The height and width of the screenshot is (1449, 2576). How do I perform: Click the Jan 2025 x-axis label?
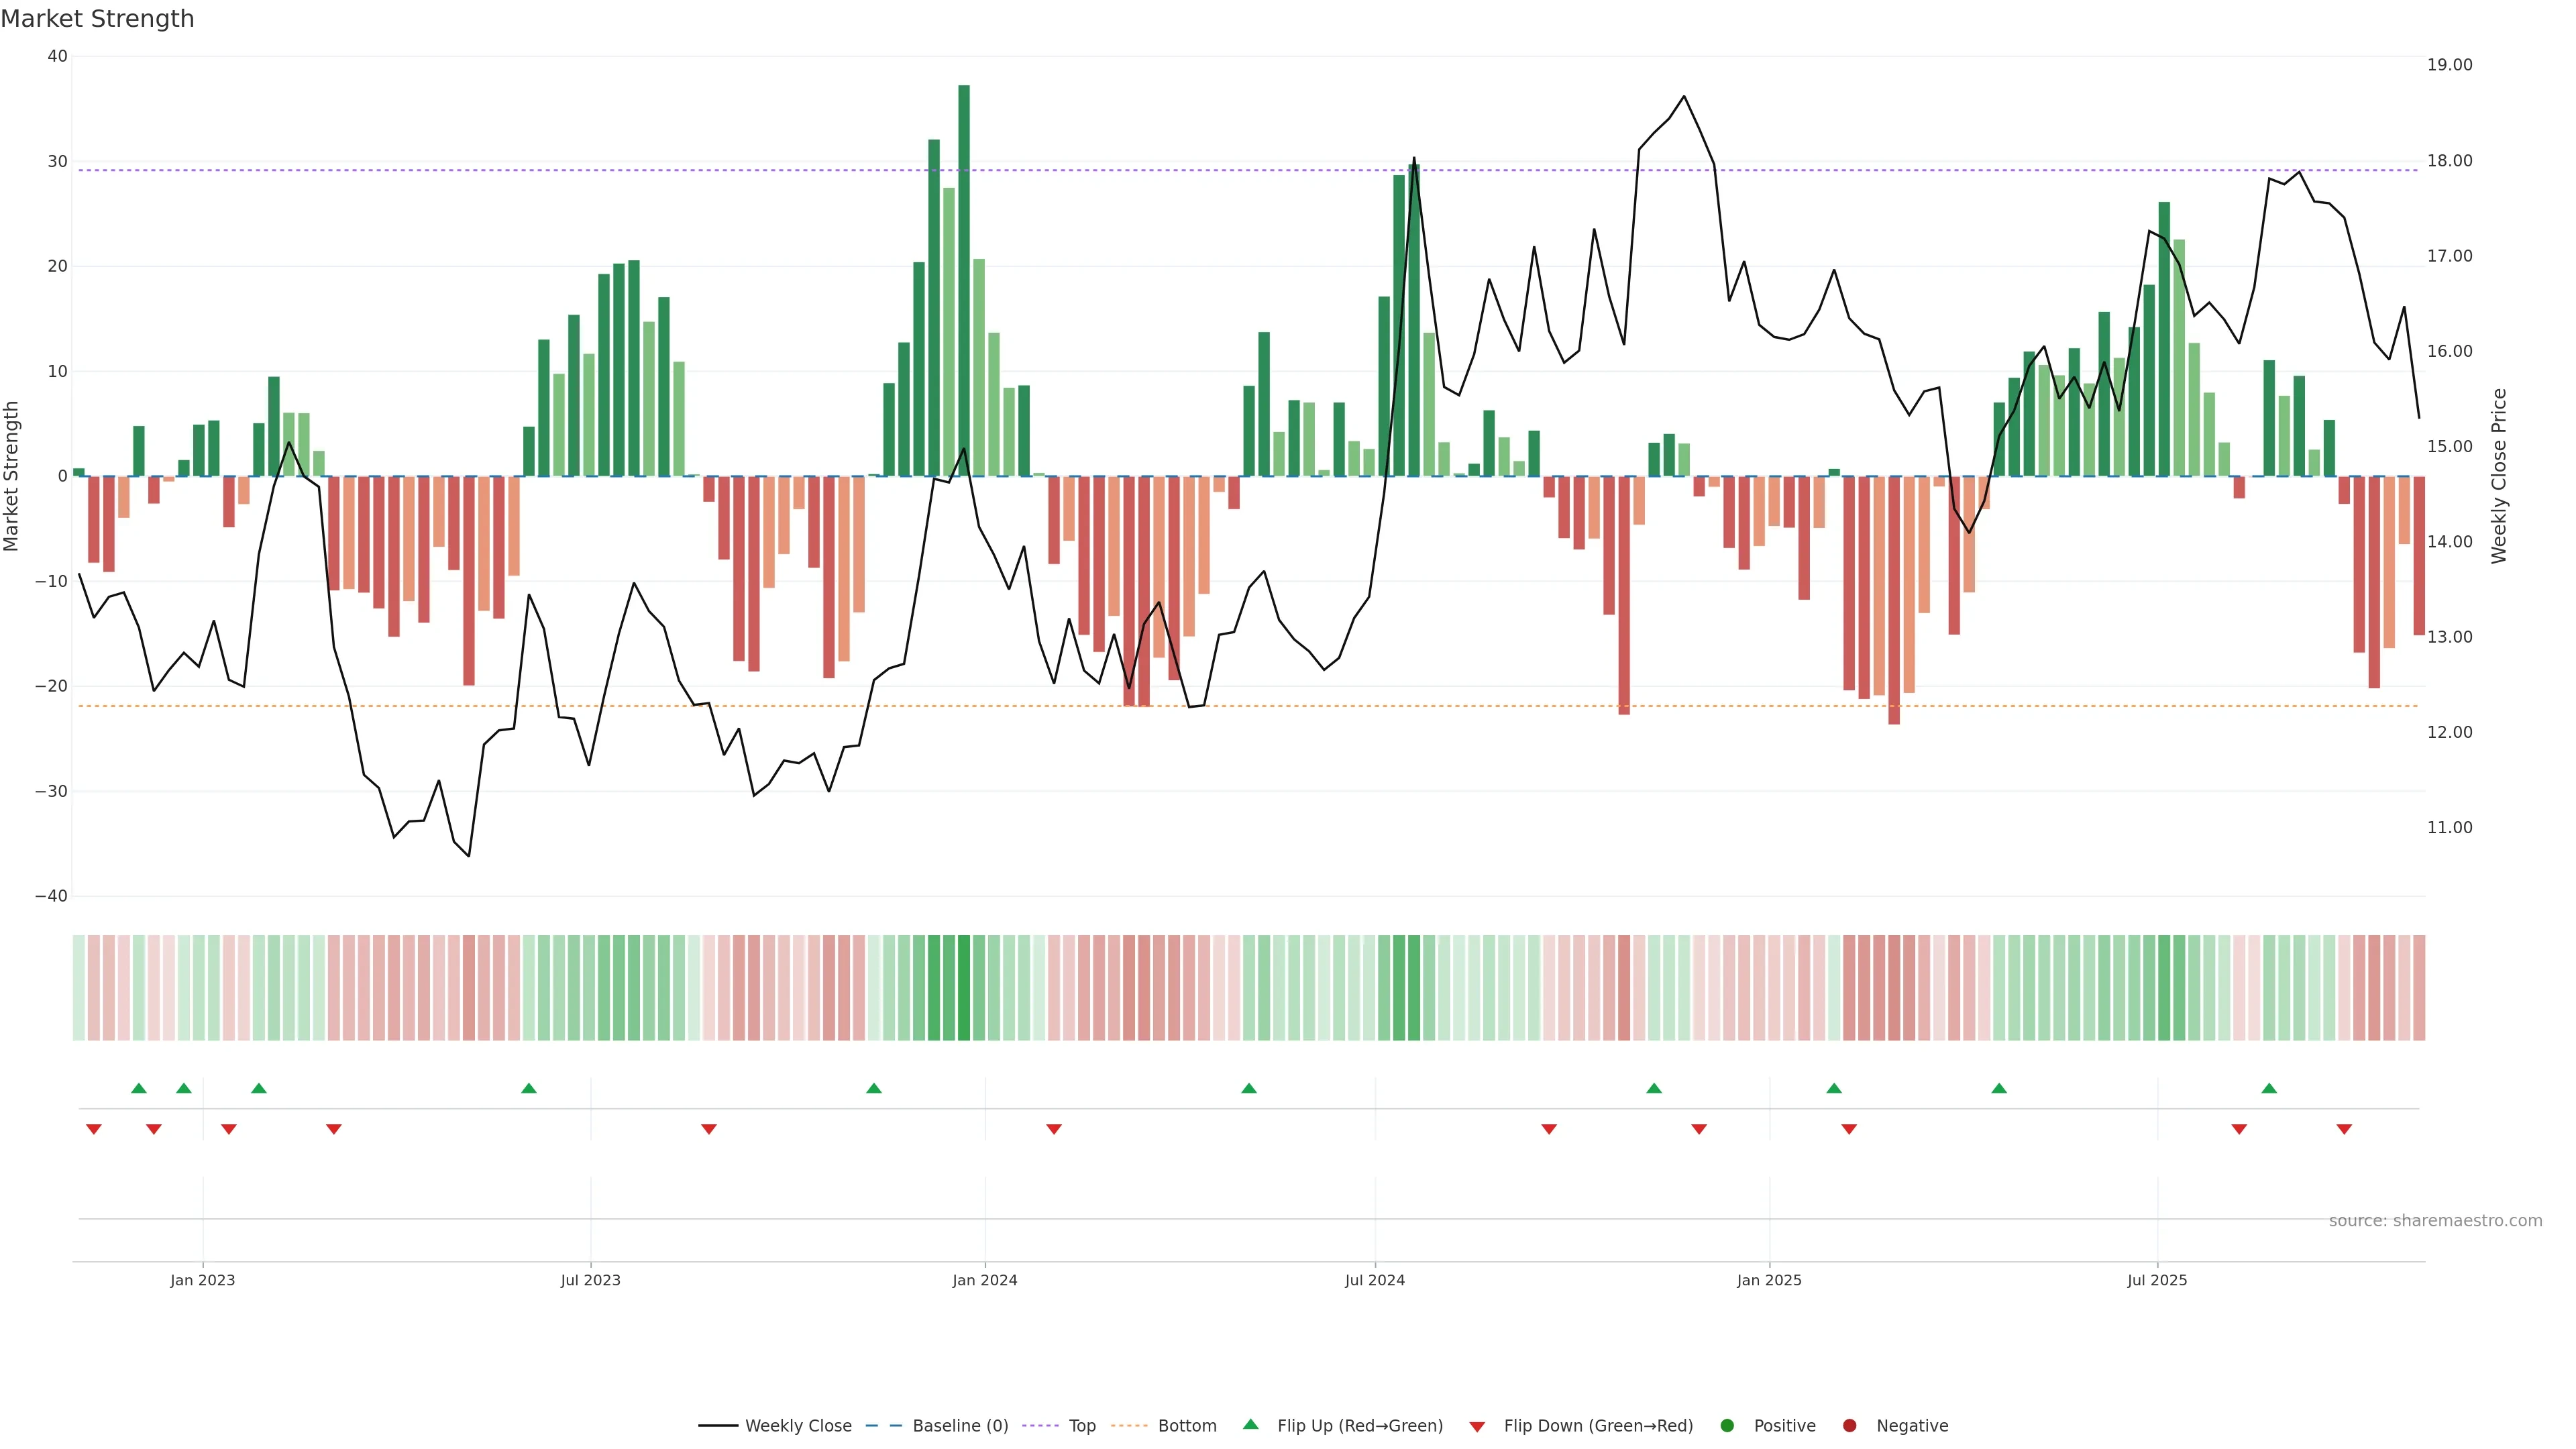[x=1769, y=1280]
